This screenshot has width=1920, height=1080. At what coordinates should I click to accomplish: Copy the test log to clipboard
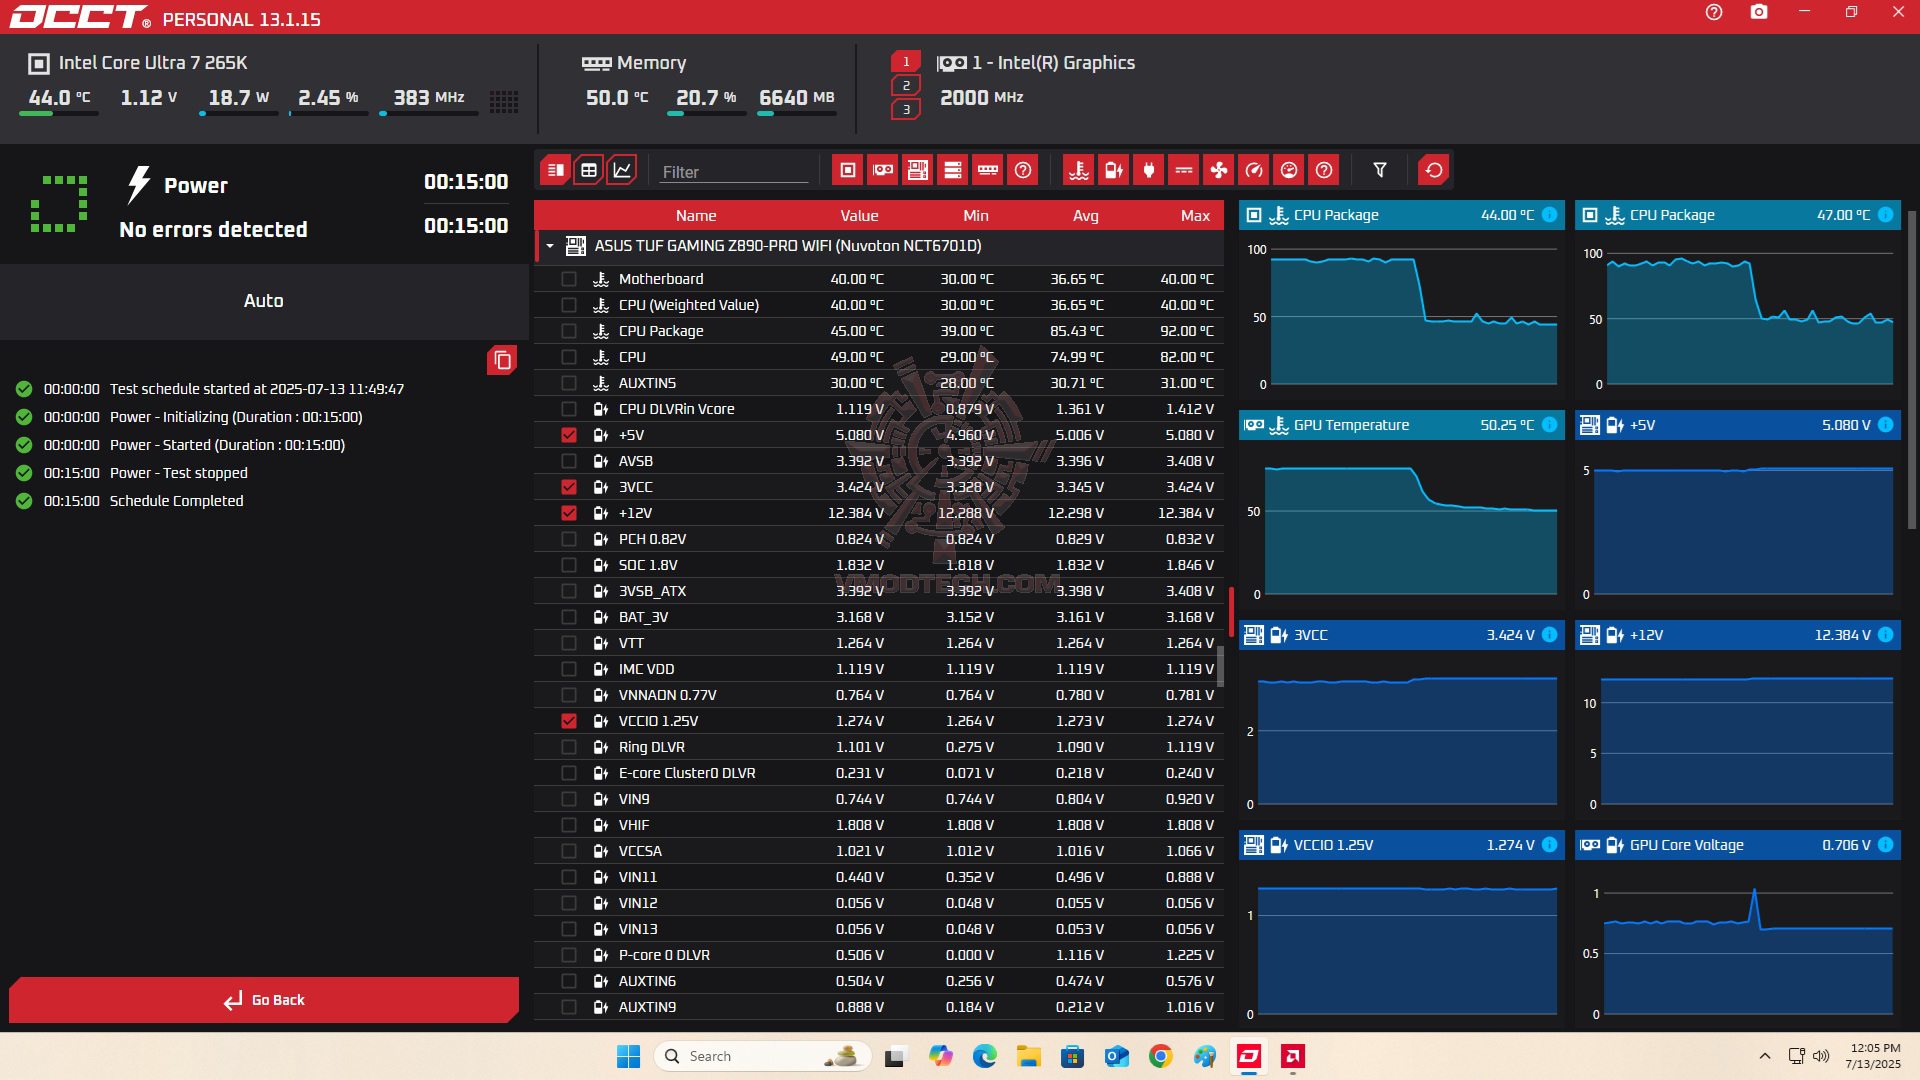coord(502,360)
